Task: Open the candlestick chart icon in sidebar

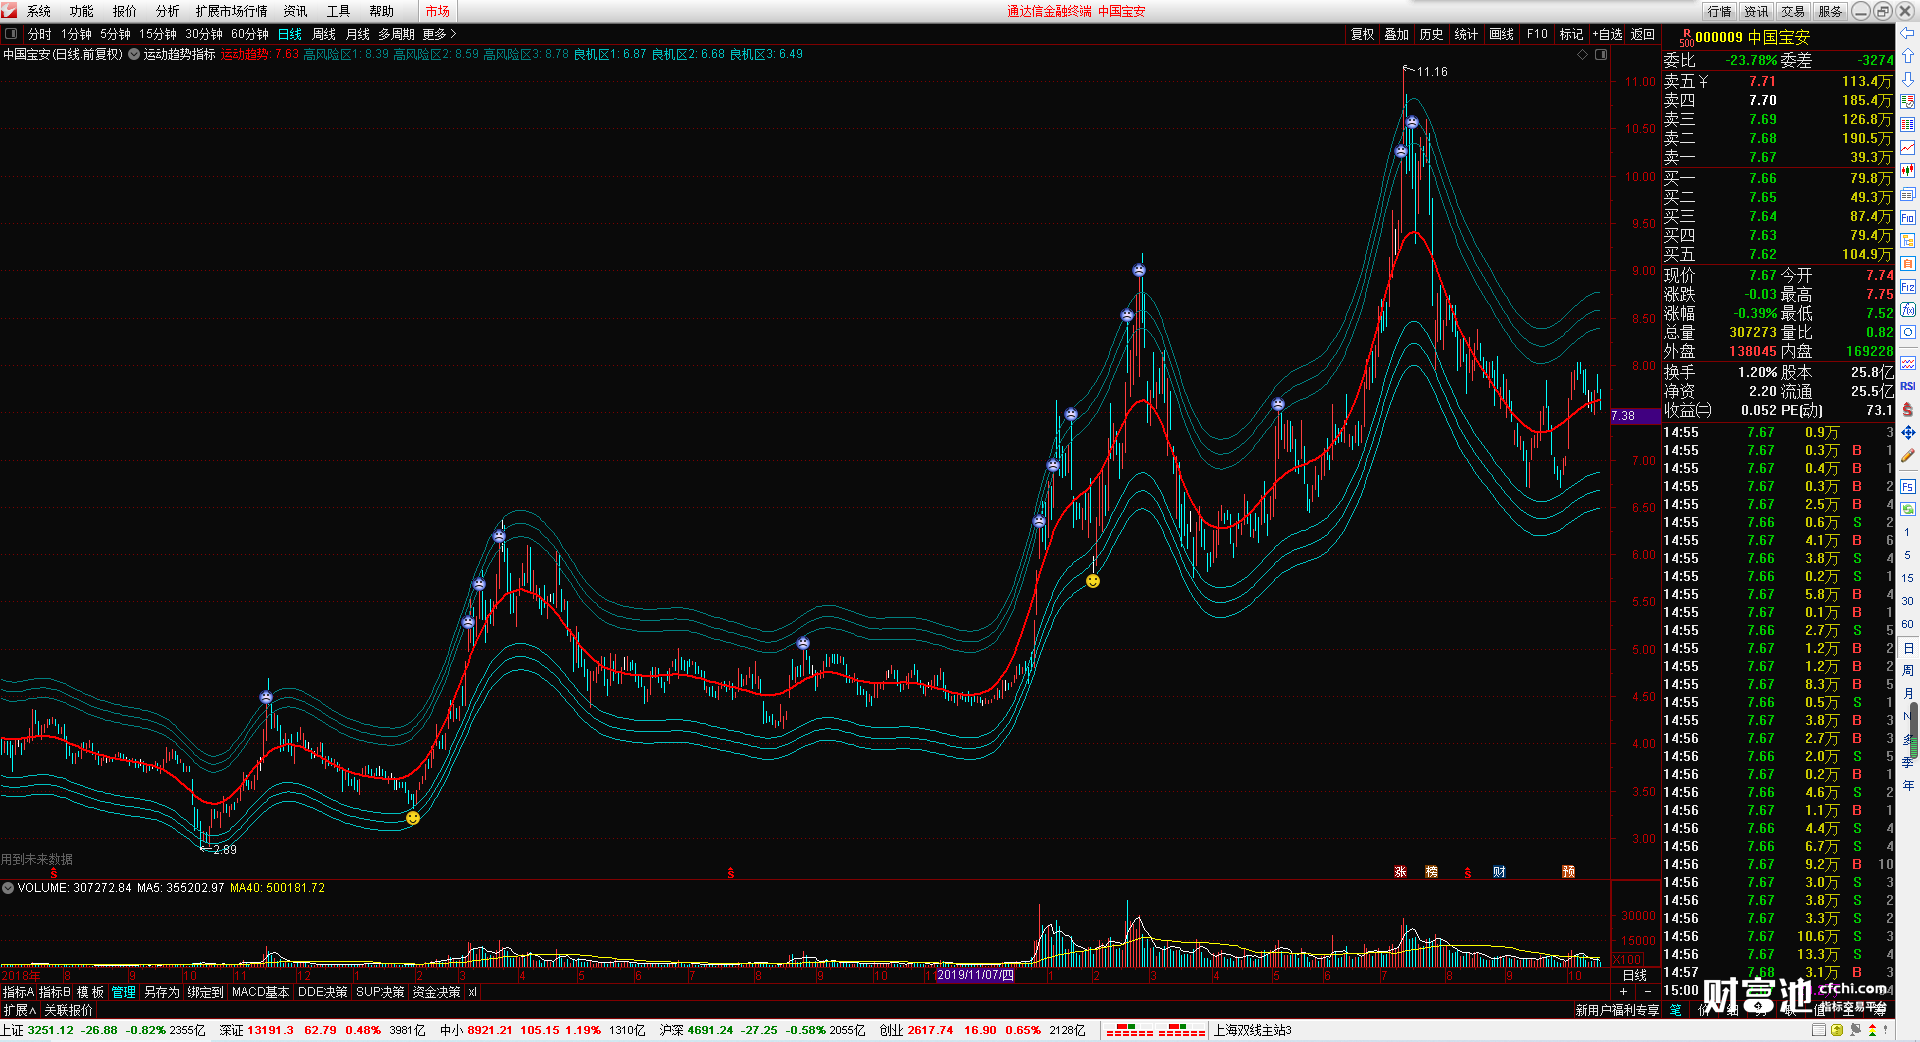Action: click(1908, 171)
